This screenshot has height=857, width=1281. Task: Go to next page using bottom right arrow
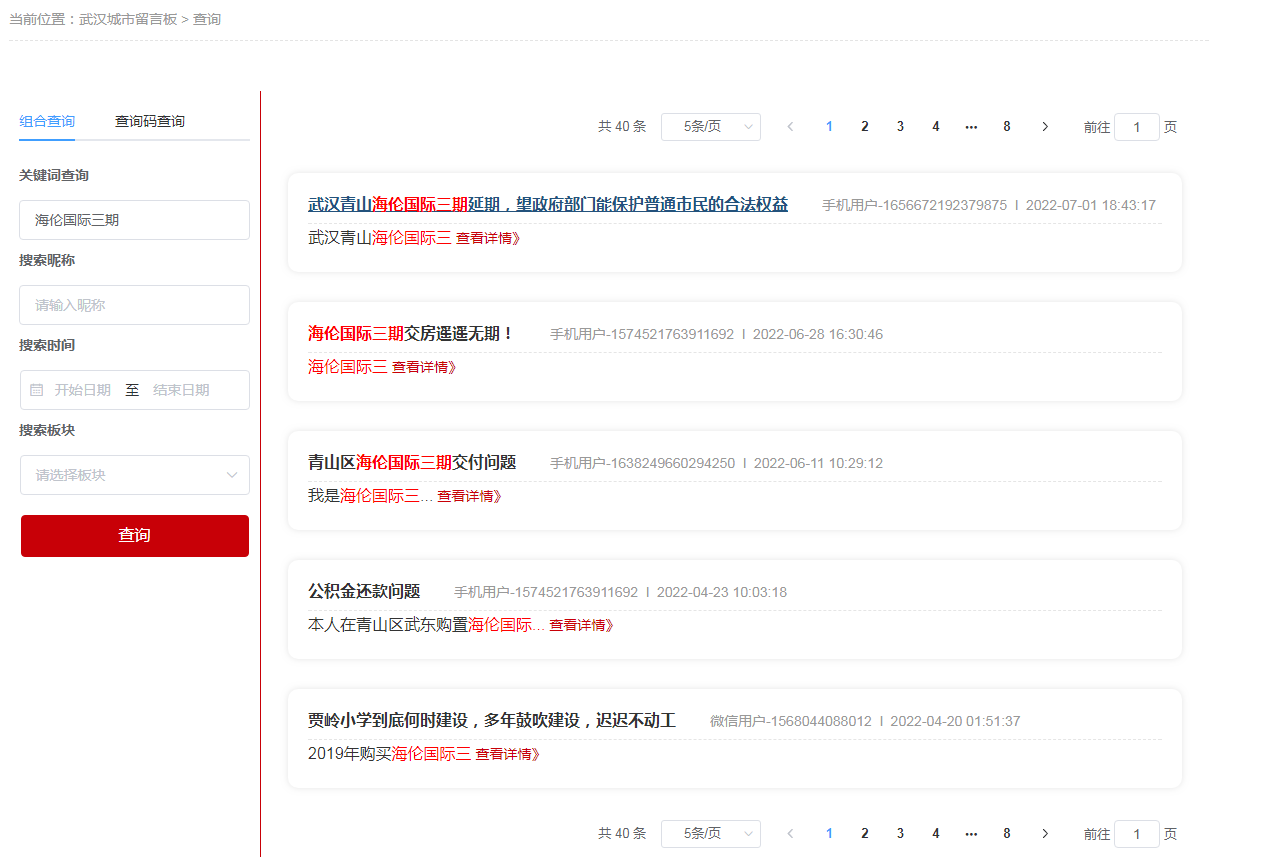(1045, 834)
